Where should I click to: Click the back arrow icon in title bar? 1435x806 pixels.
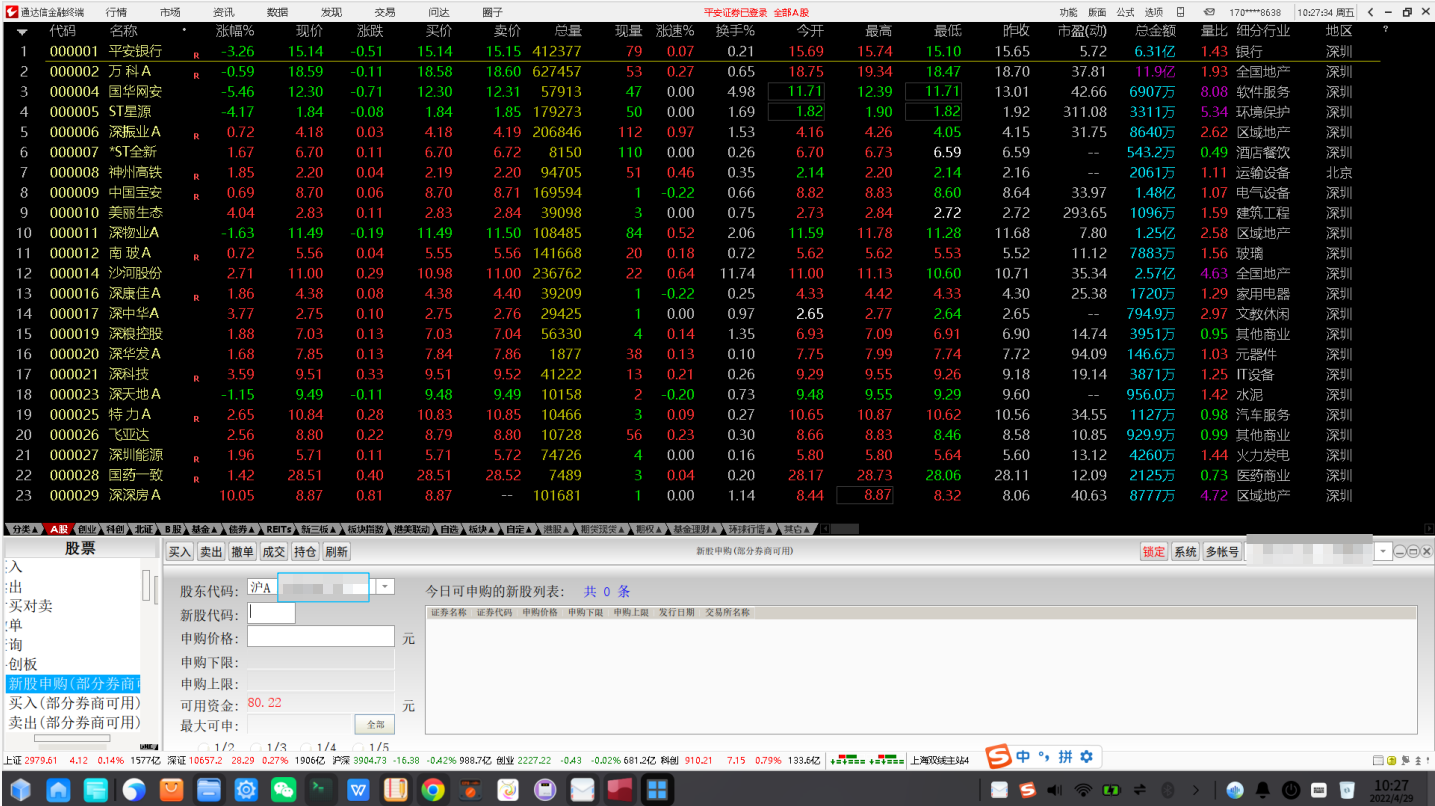[1370, 12]
